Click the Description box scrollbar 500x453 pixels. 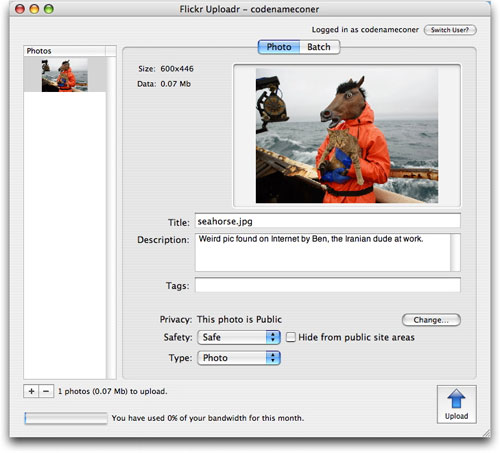[x=455, y=252]
